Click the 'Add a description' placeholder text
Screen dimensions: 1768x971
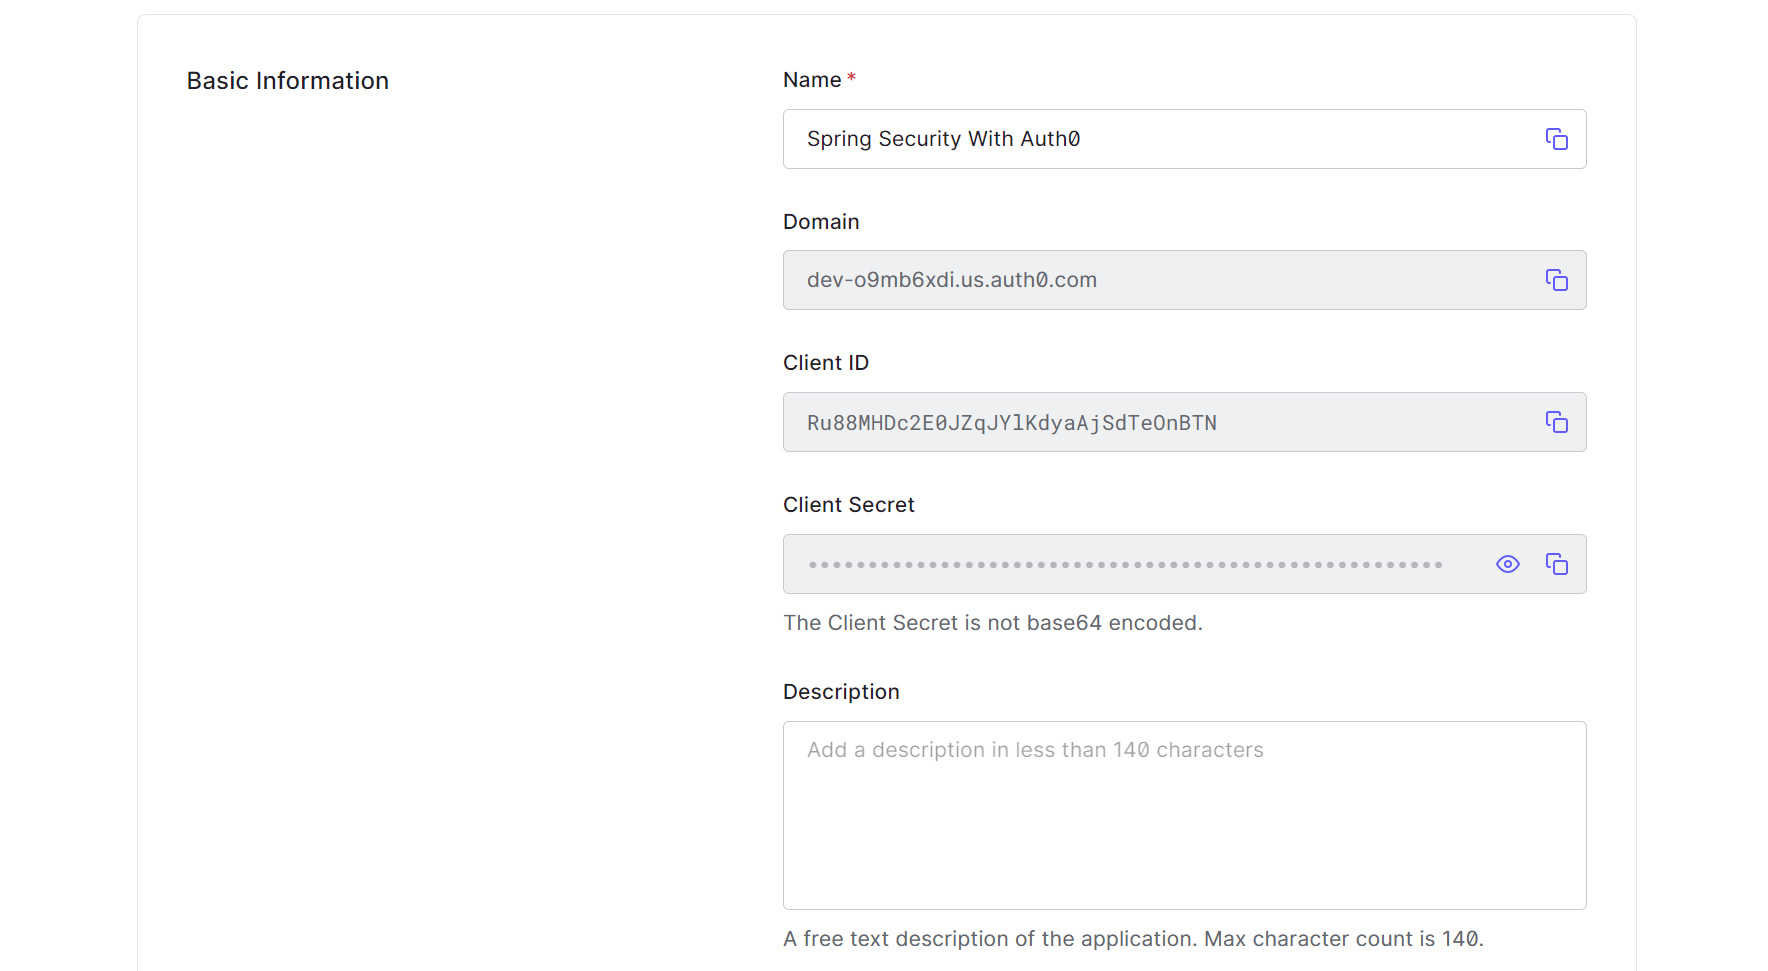click(x=1035, y=750)
